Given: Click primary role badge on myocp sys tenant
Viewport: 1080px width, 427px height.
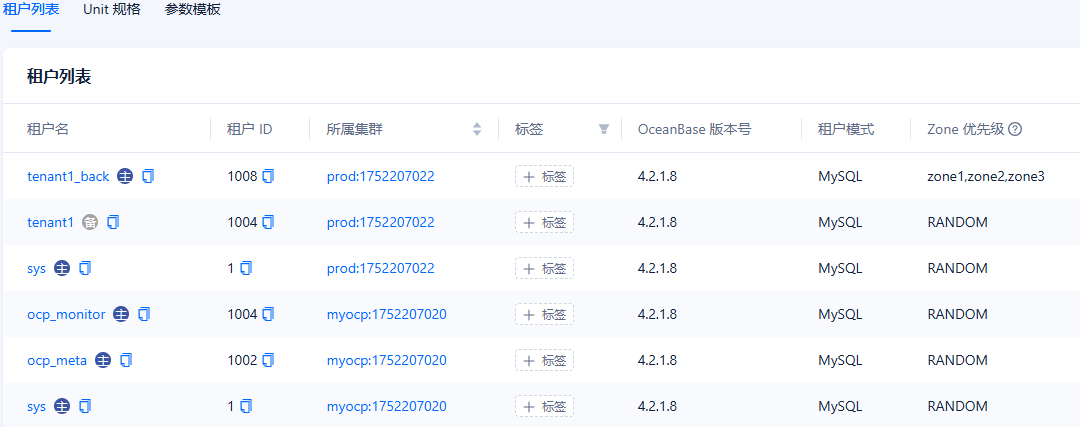Looking at the screenshot, I should point(62,406).
